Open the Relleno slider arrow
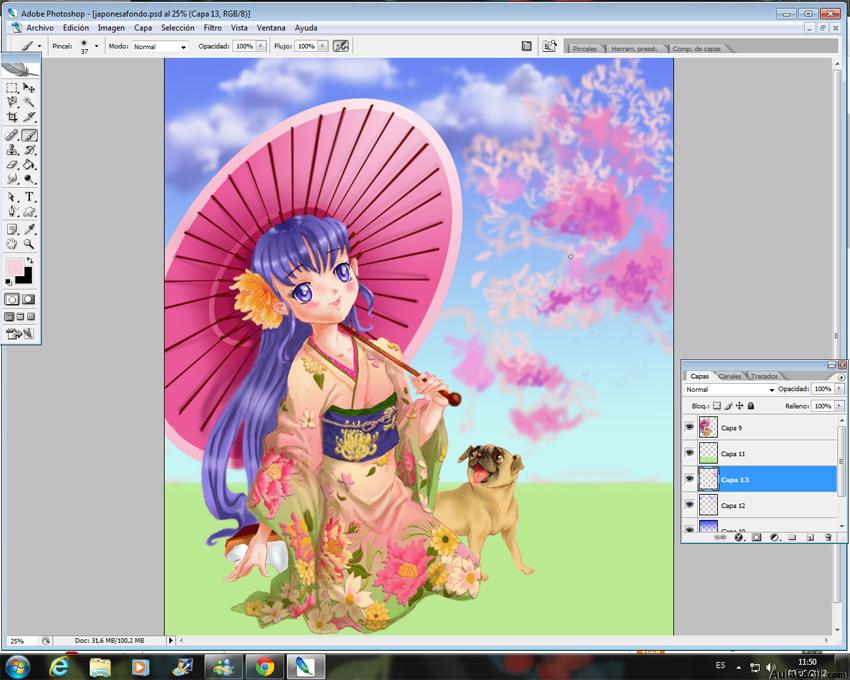The height and width of the screenshot is (680, 850). (839, 406)
